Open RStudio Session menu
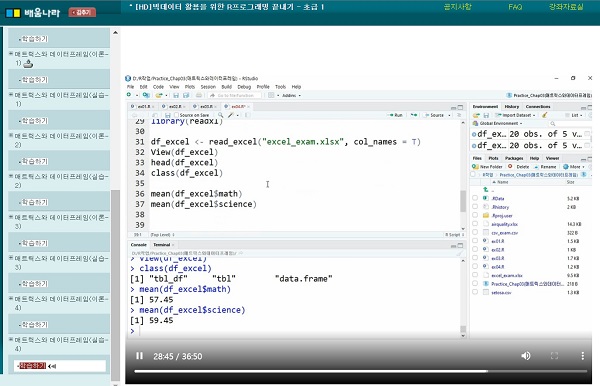 coord(208,87)
